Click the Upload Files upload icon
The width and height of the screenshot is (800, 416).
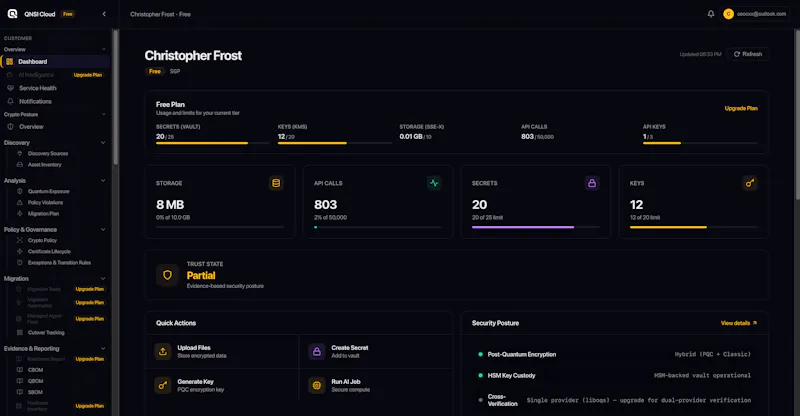pos(163,351)
